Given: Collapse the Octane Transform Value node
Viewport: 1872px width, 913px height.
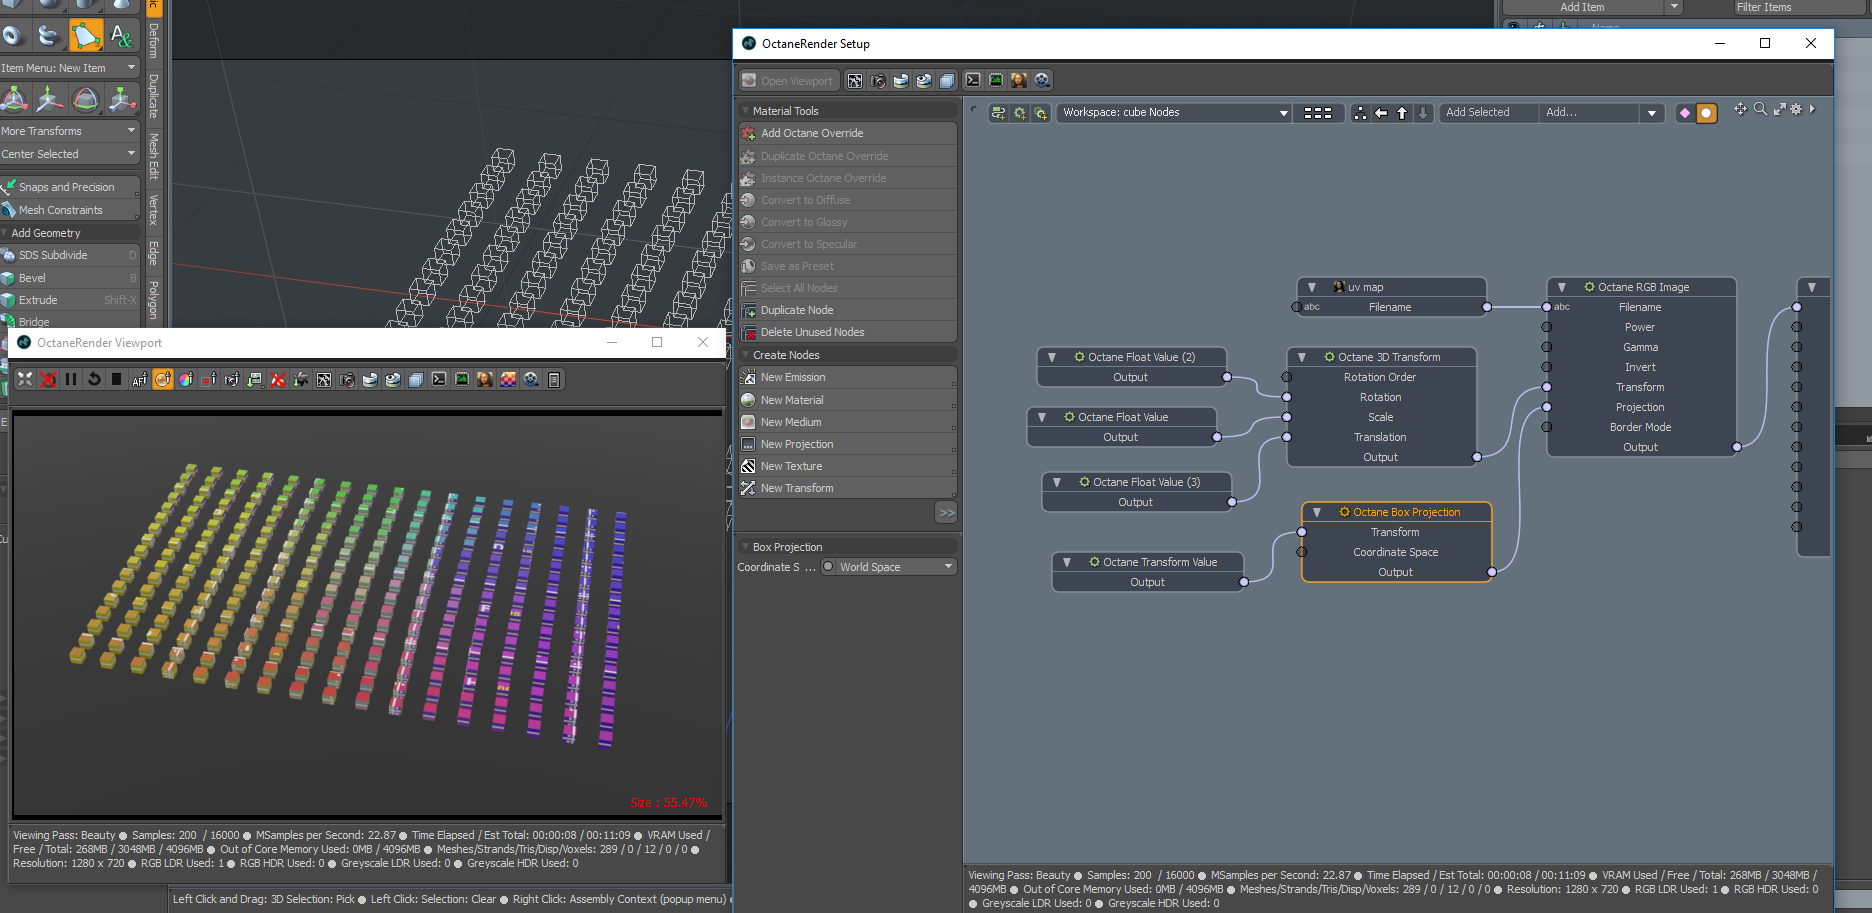Looking at the screenshot, I should pos(1067,562).
